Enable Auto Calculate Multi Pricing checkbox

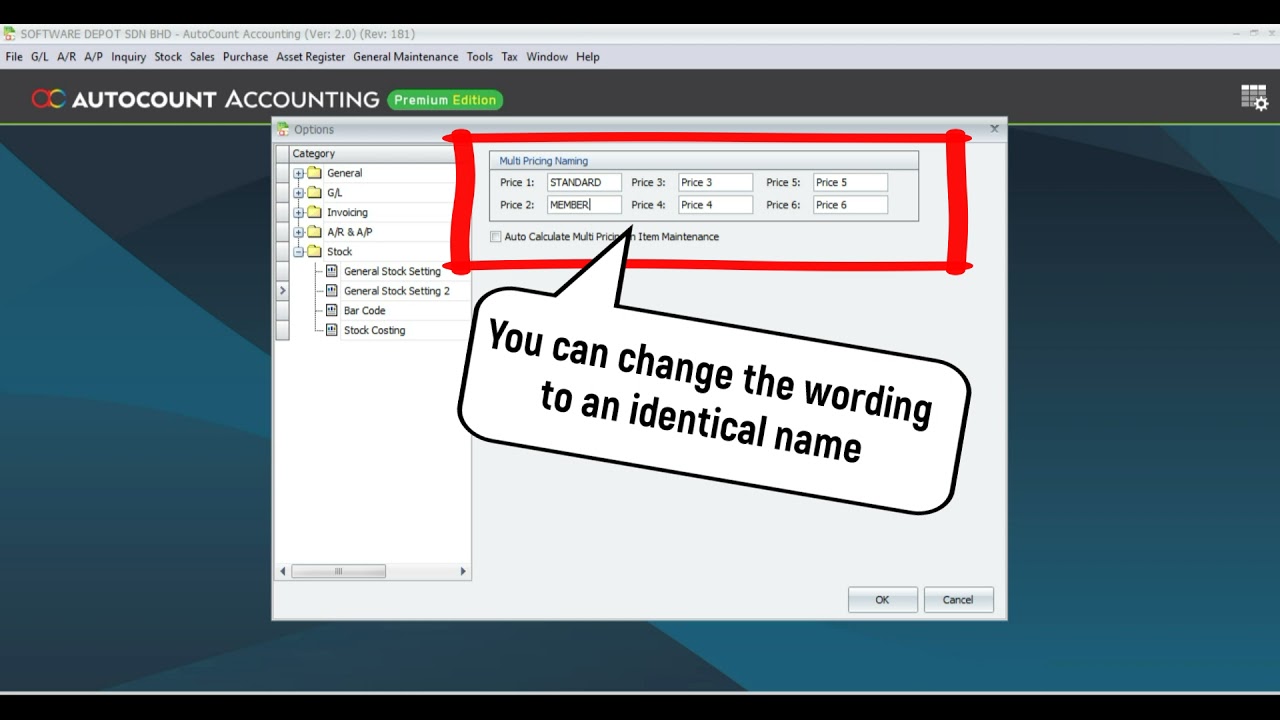496,237
